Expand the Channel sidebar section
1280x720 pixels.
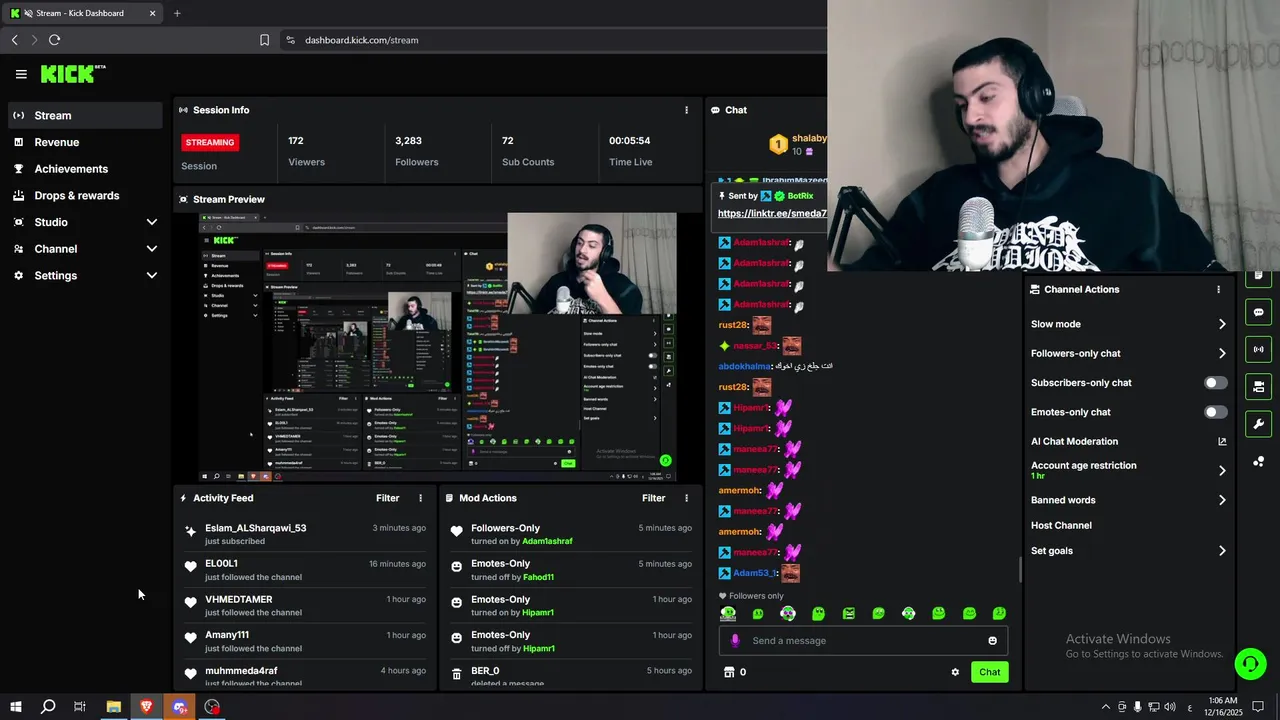pos(84,249)
